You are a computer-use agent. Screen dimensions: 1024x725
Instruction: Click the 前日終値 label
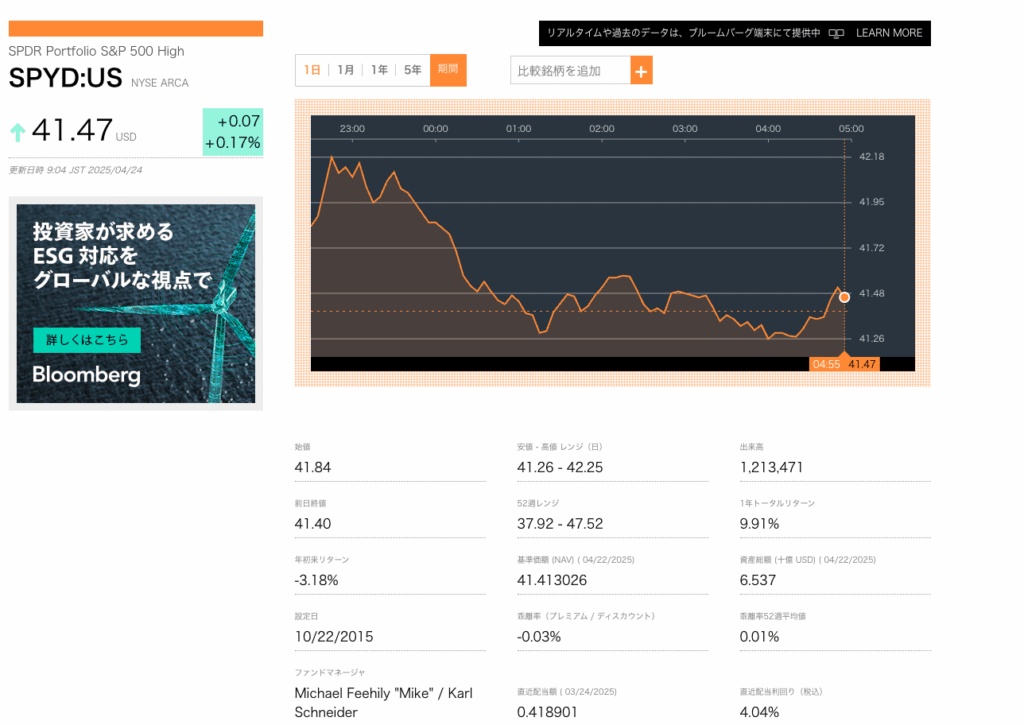(310, 503)
